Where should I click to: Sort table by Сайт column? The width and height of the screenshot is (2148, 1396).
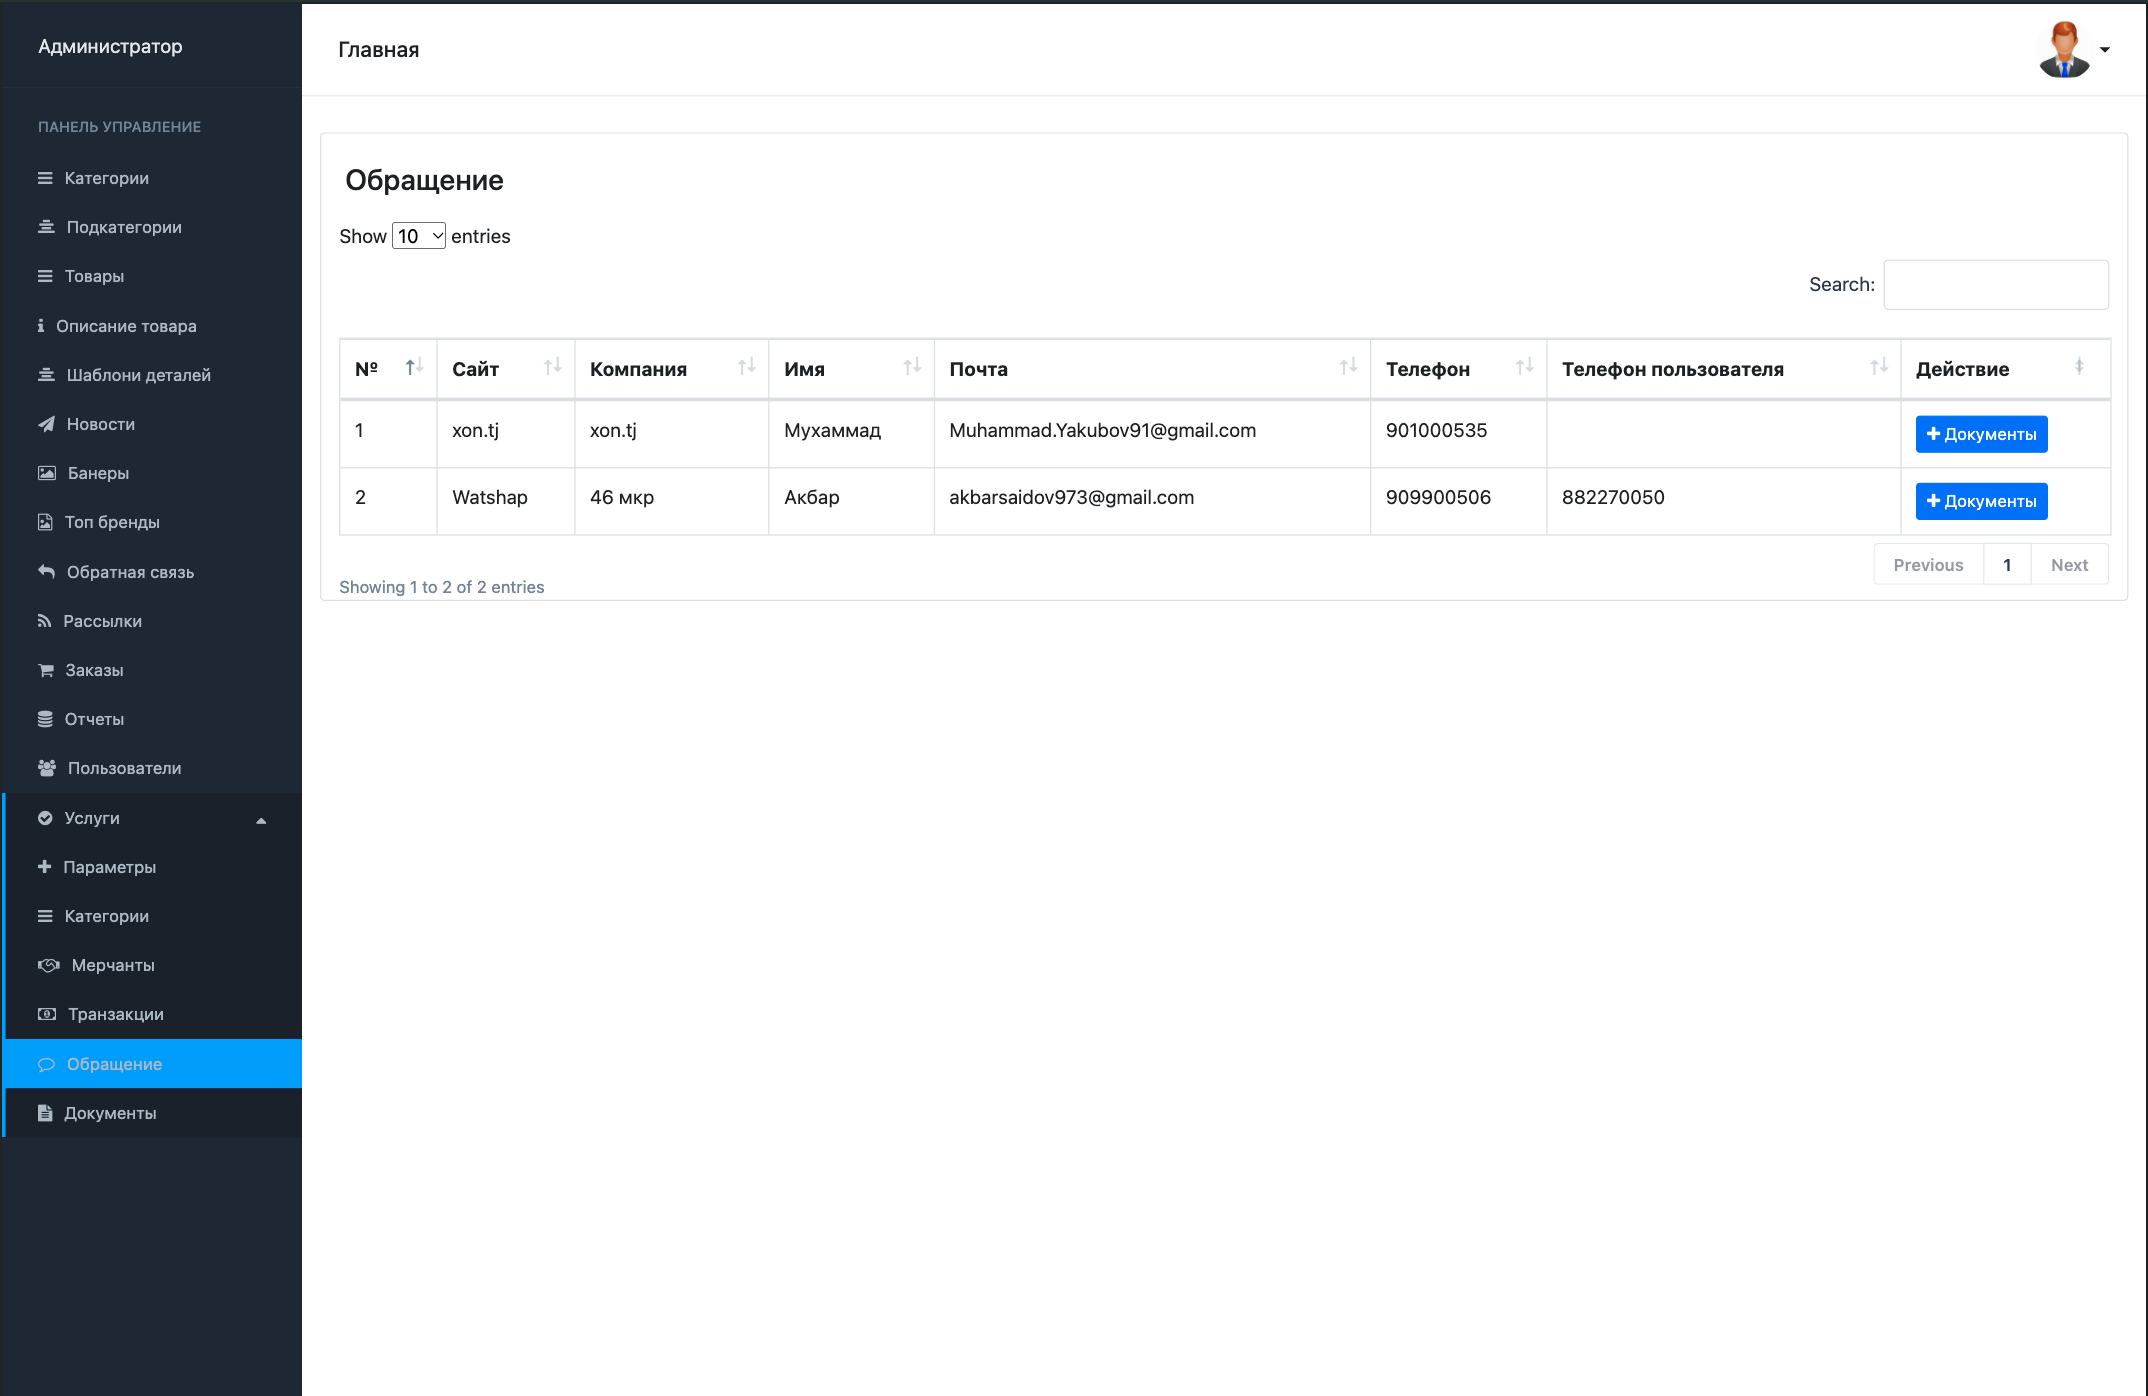[x=506, y=369]
